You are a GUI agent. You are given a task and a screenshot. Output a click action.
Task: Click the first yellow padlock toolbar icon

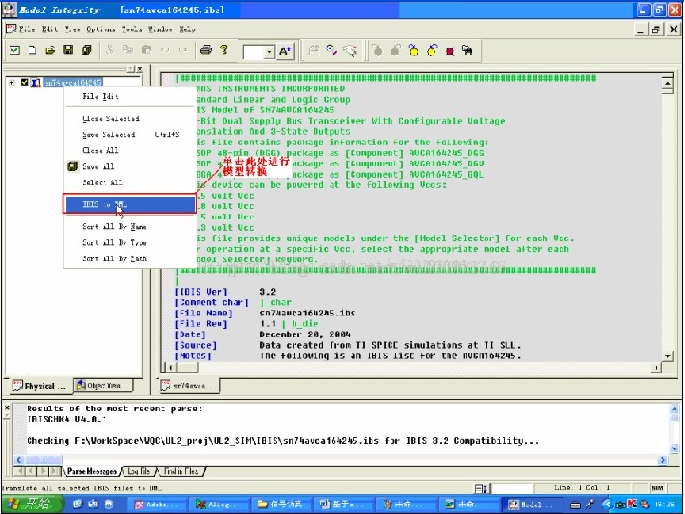[x=413, y=50]
